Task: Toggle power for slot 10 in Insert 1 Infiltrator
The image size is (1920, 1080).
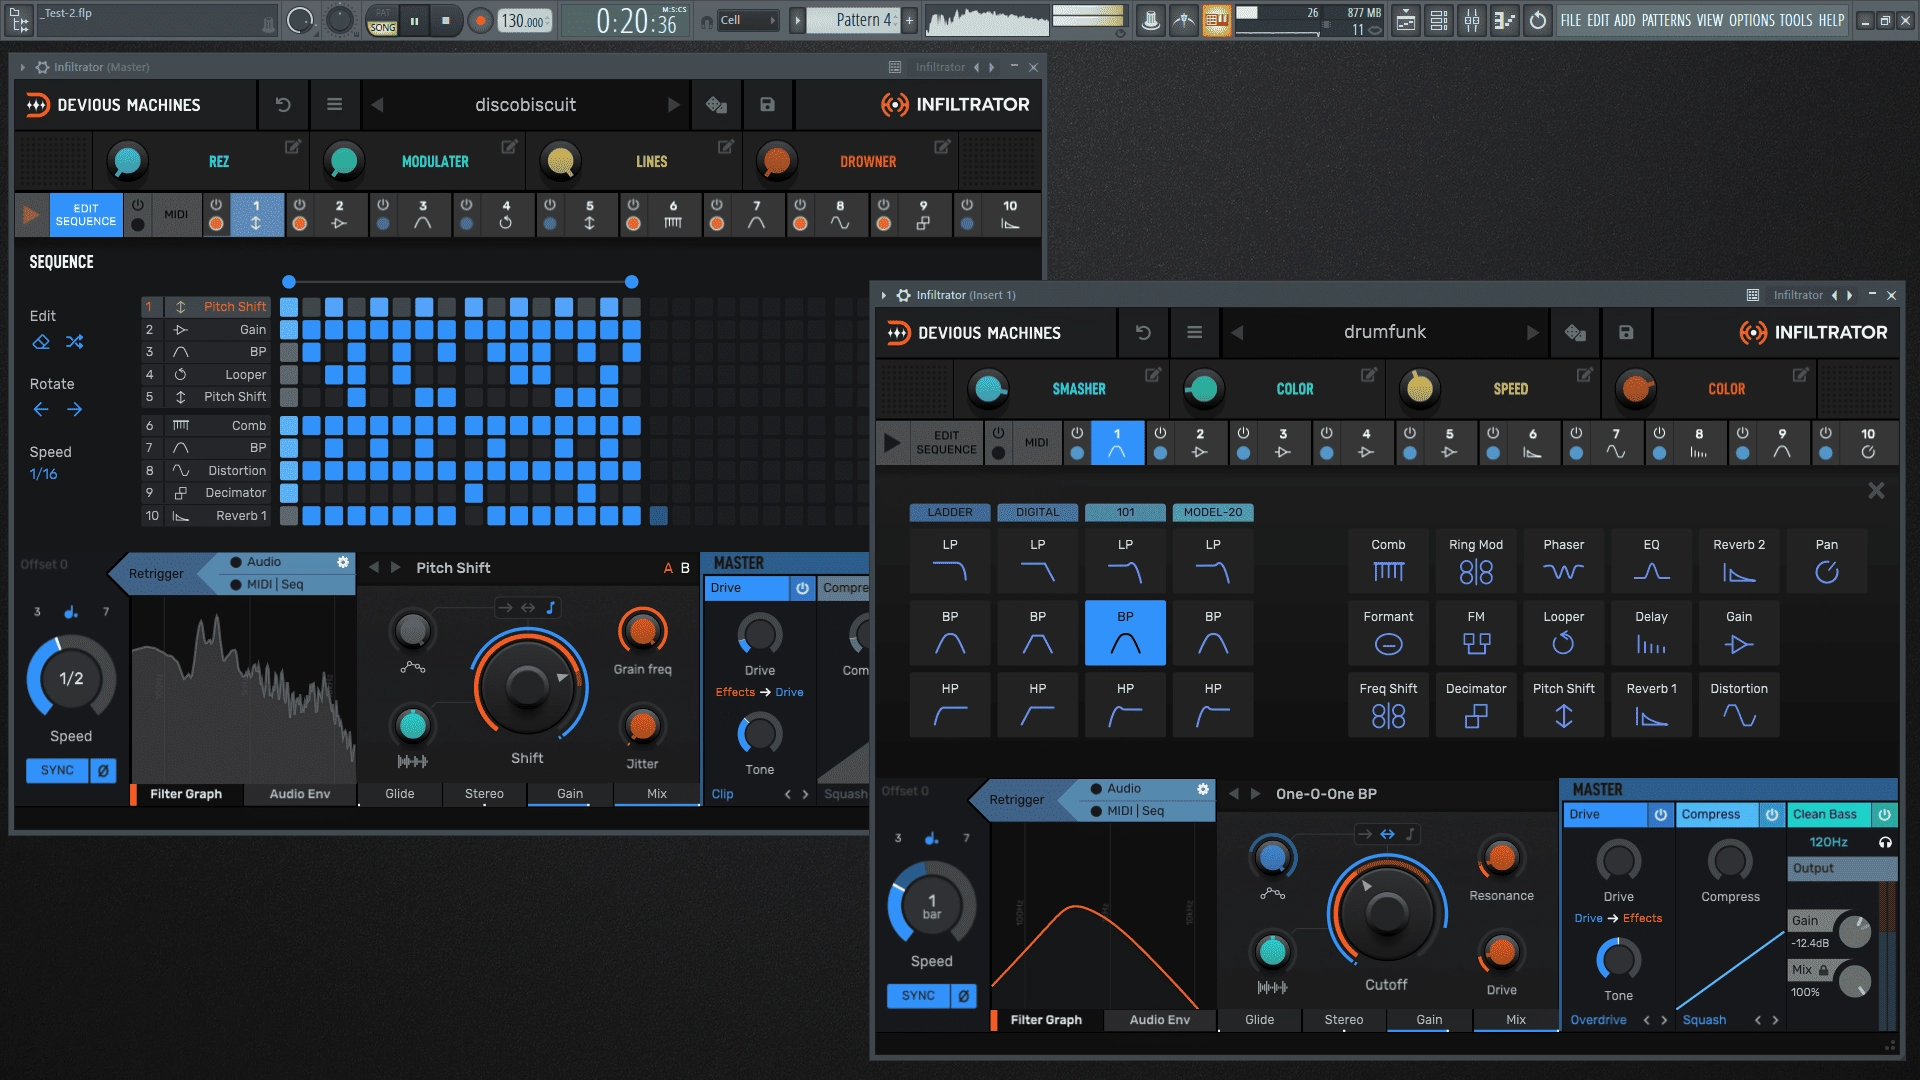Action: [x=1825, y=433]
